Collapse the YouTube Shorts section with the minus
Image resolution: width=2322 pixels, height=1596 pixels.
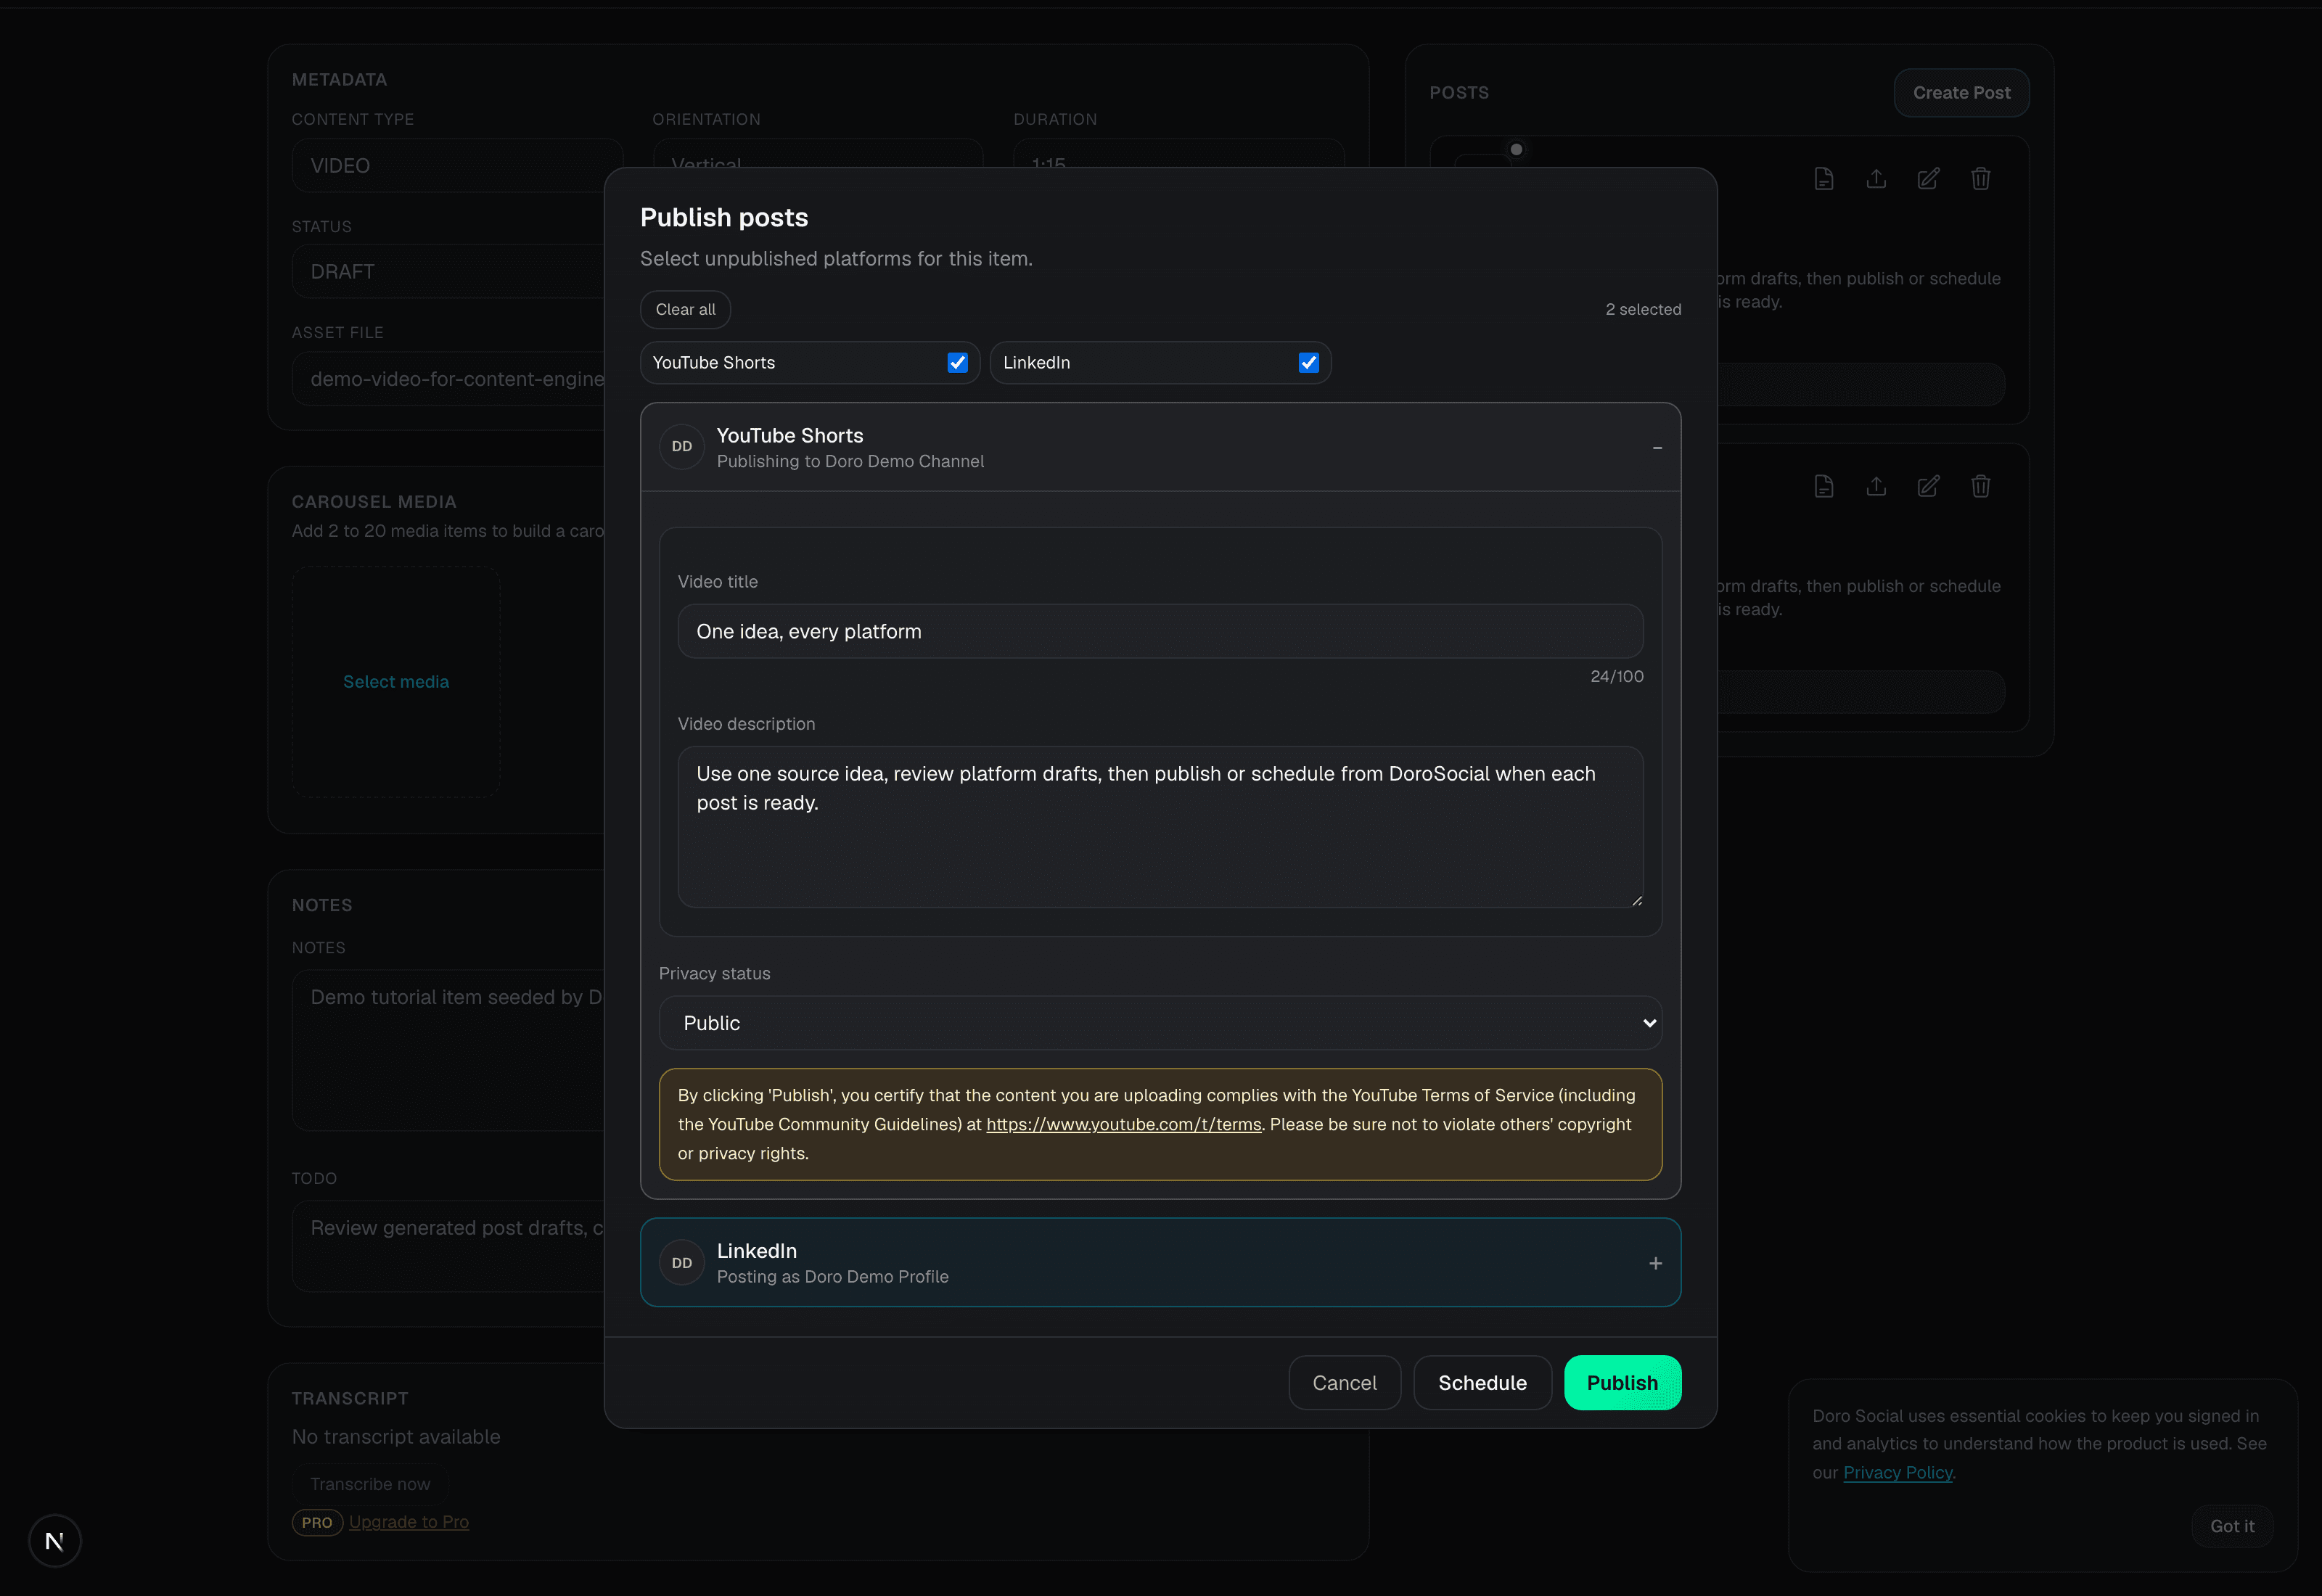pos(1657,448)
